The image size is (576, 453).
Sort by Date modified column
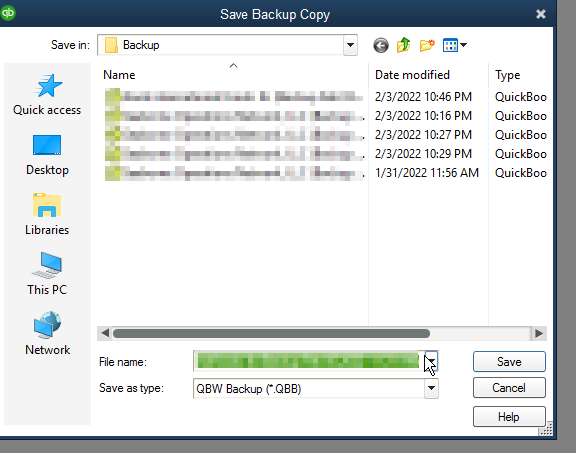tap(412, 75)
